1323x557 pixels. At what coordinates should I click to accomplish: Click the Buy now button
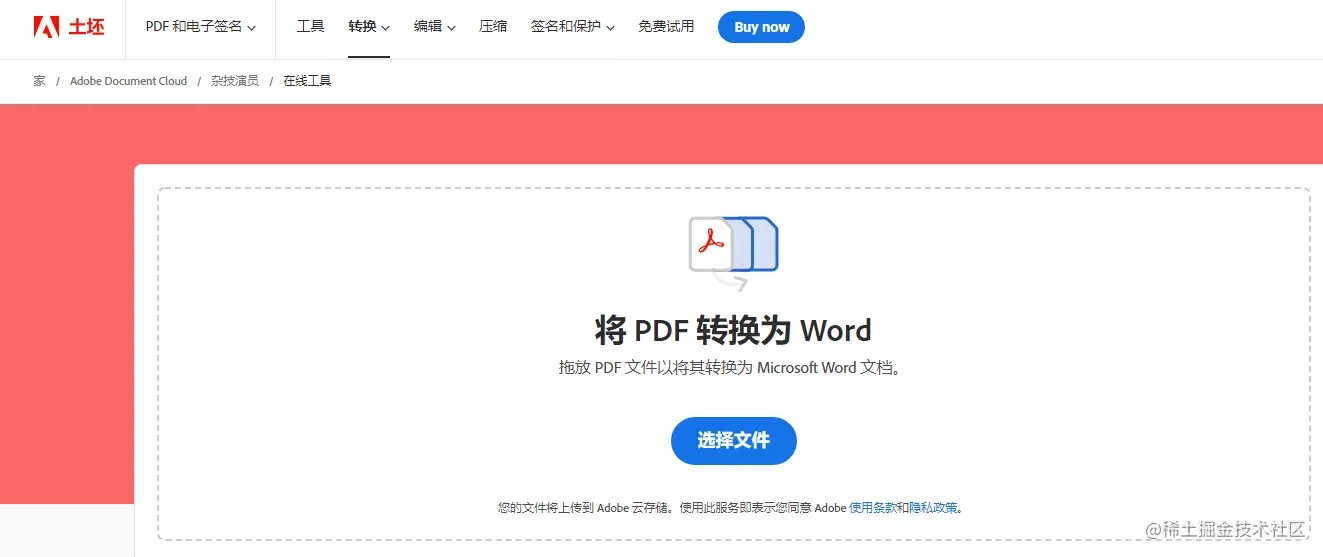coord(761,27)
